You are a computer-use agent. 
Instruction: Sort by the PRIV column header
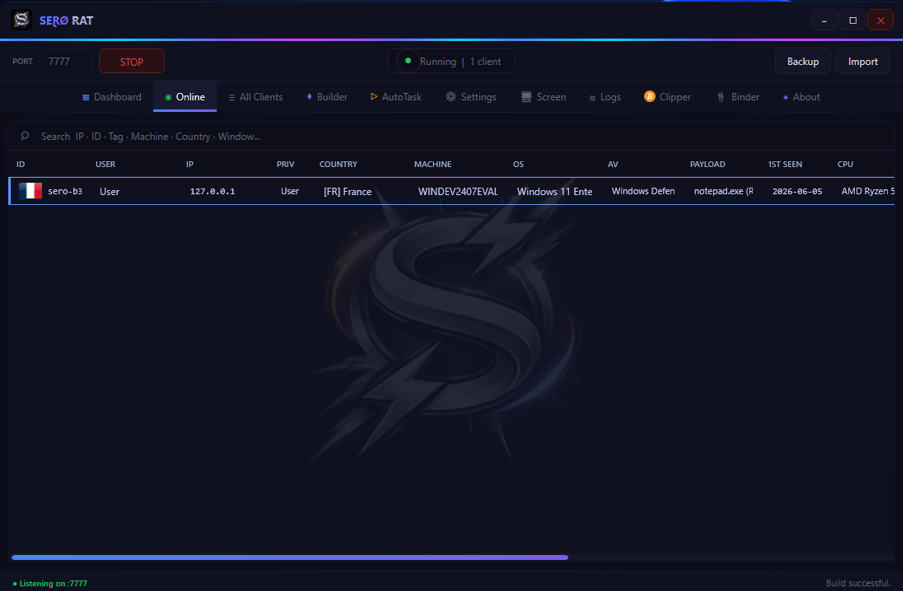(x=285, y=164)
